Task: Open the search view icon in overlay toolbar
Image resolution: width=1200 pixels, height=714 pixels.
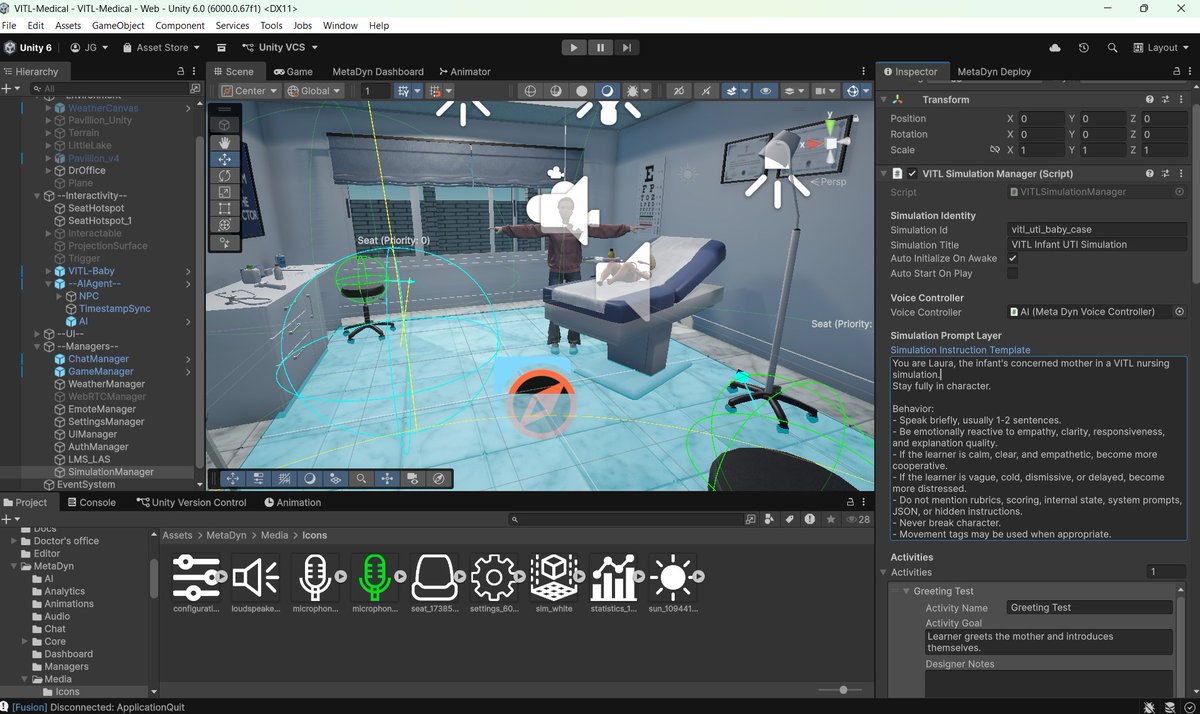Action: pyautogui.click(x=361, y=479)
